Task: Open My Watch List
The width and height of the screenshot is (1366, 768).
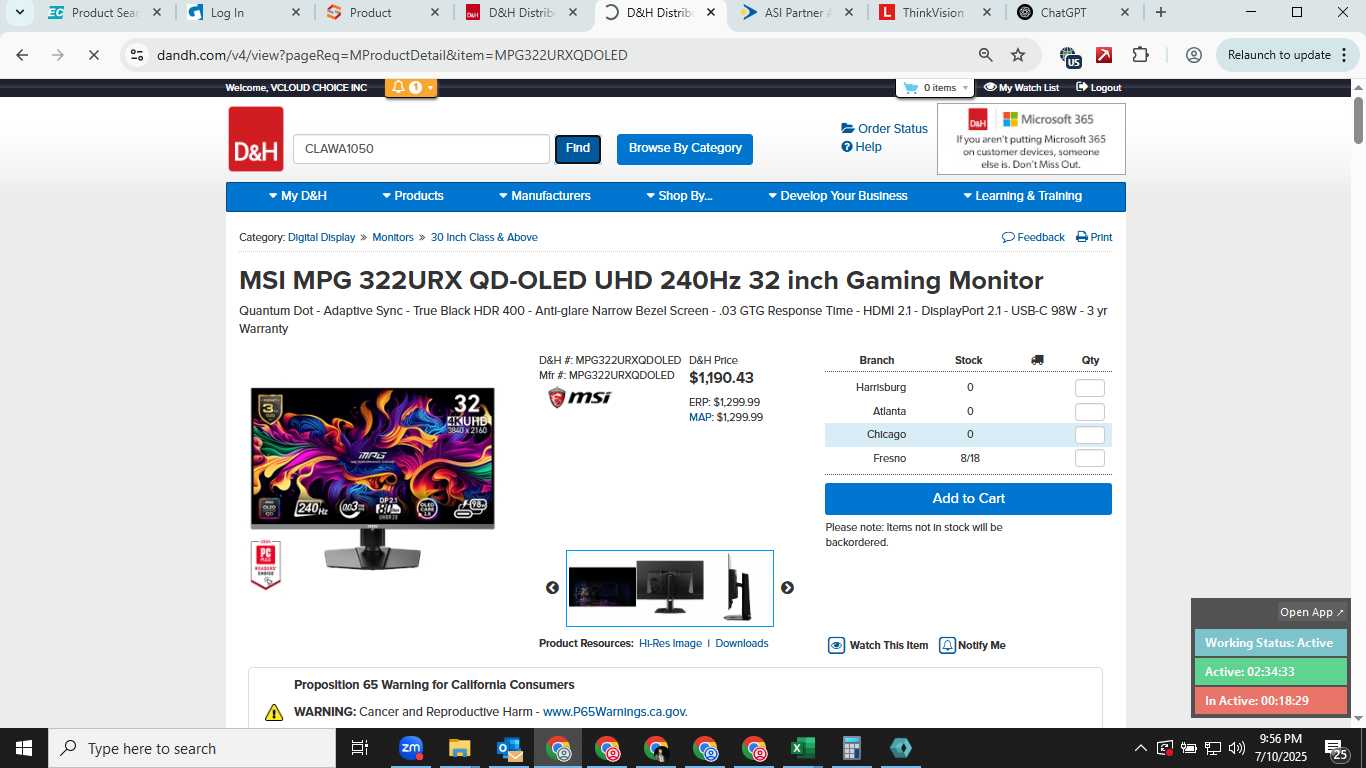Action: (1021, 88)
